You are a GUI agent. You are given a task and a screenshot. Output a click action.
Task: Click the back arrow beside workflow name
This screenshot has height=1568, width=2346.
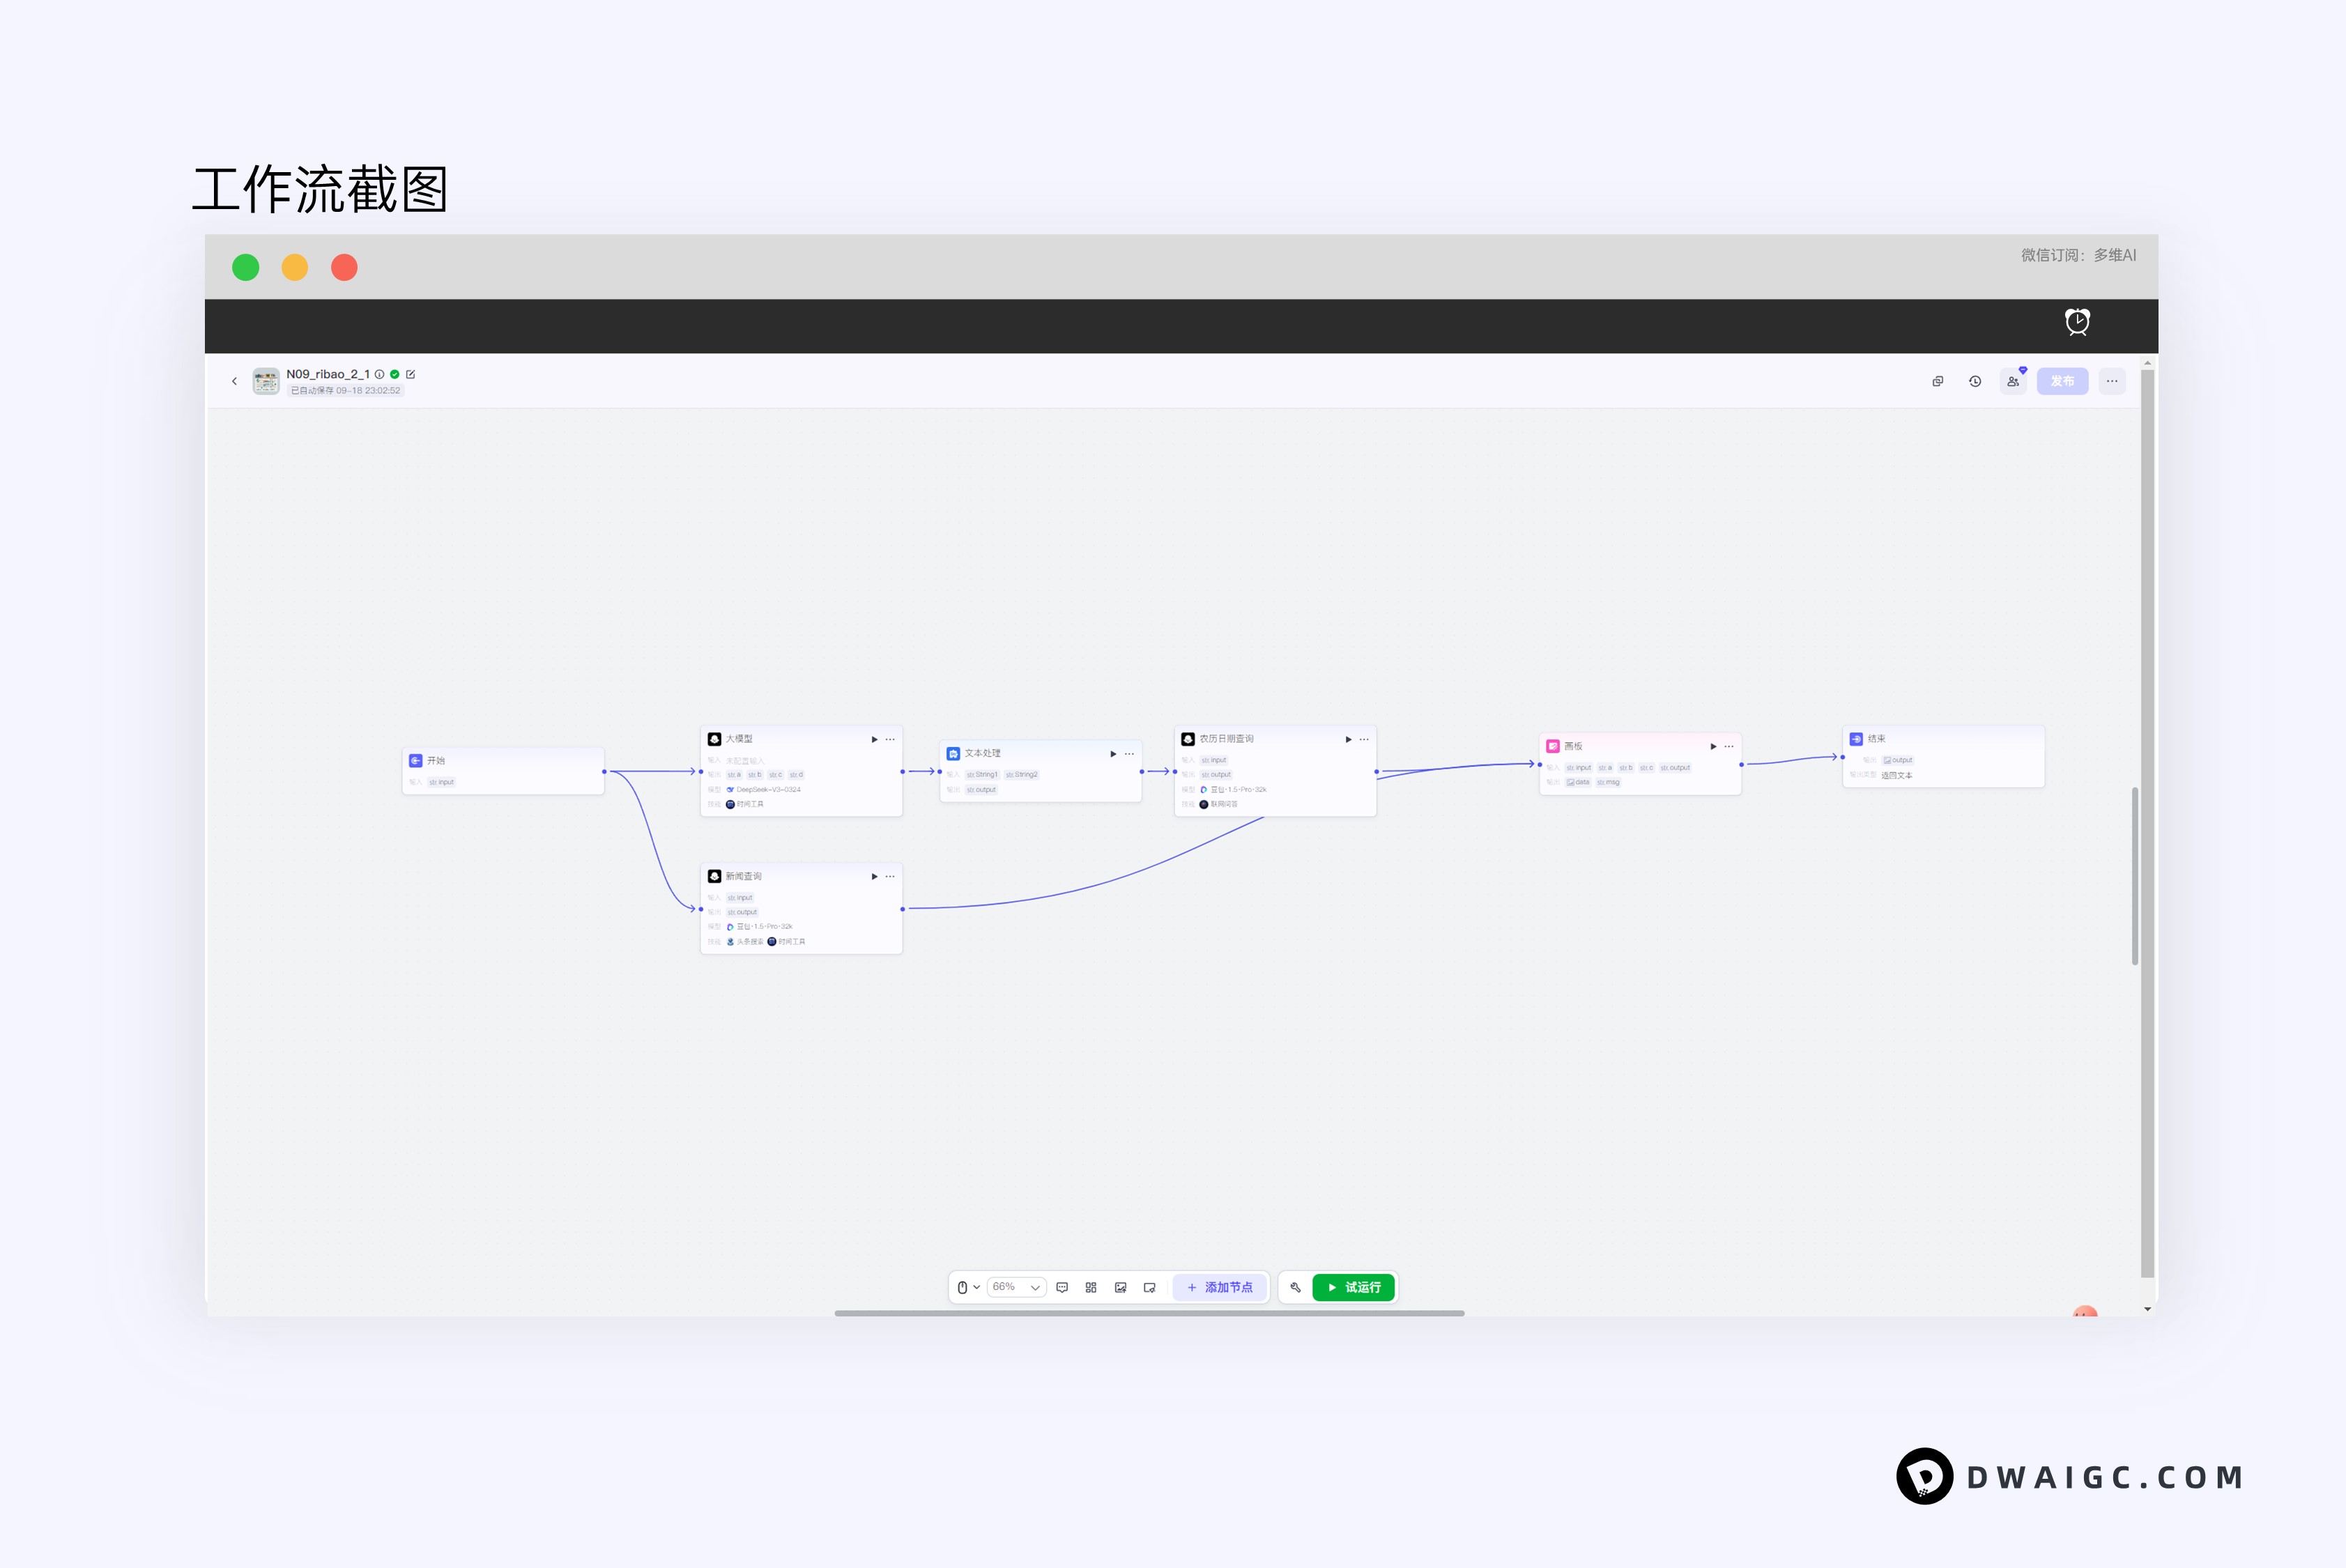234,381
